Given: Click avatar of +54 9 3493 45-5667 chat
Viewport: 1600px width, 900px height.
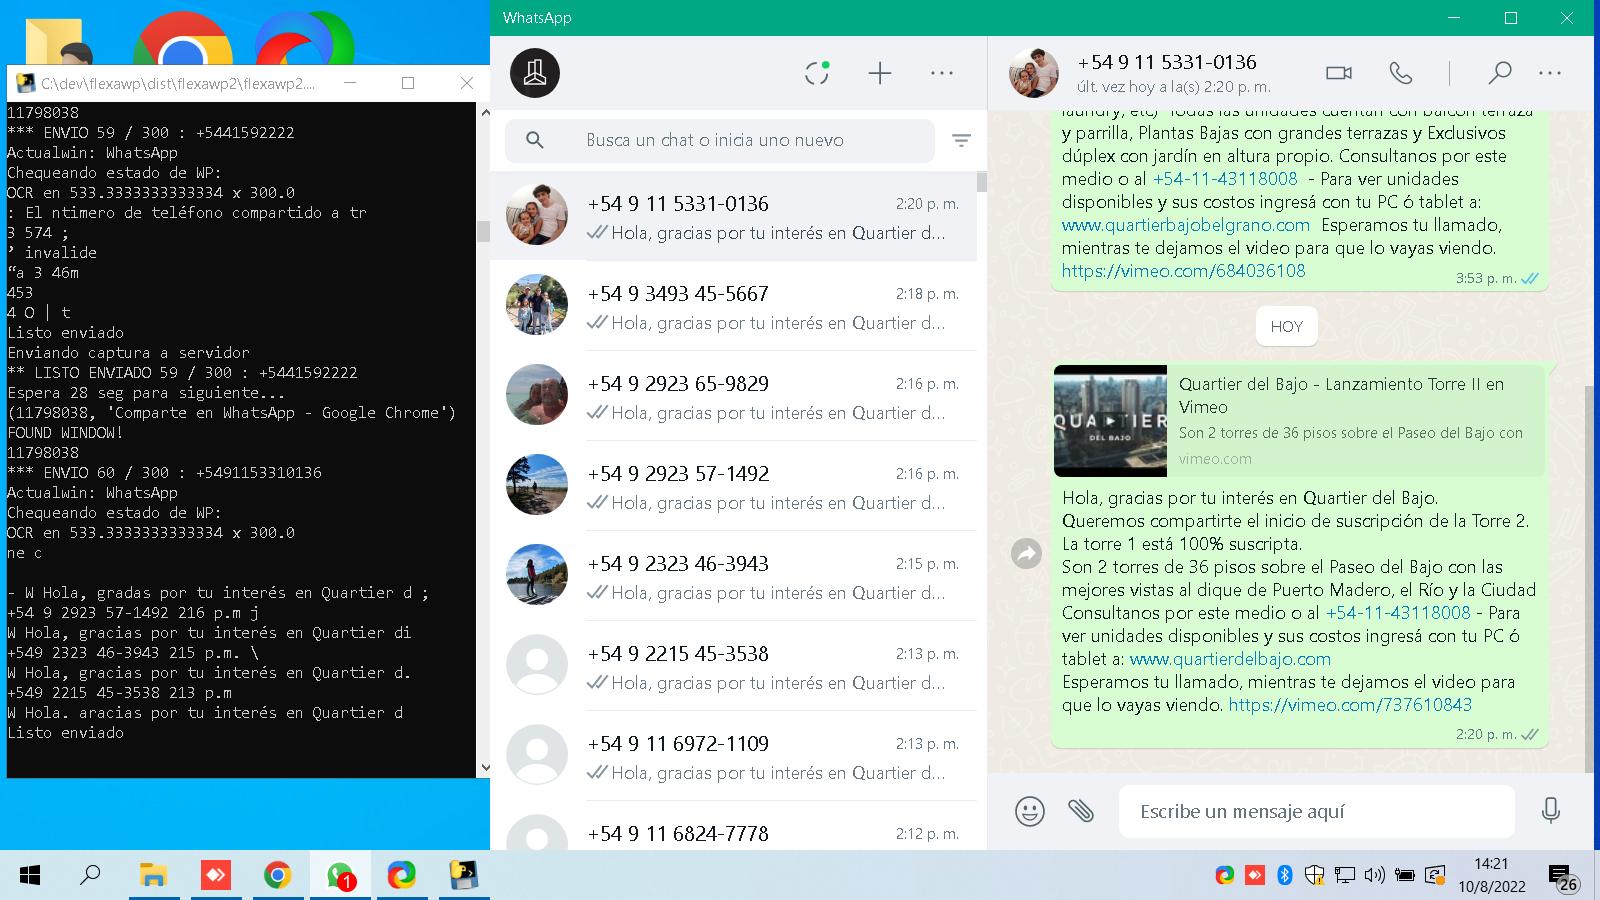Looking at the screenshot, I should click(537, 305).
